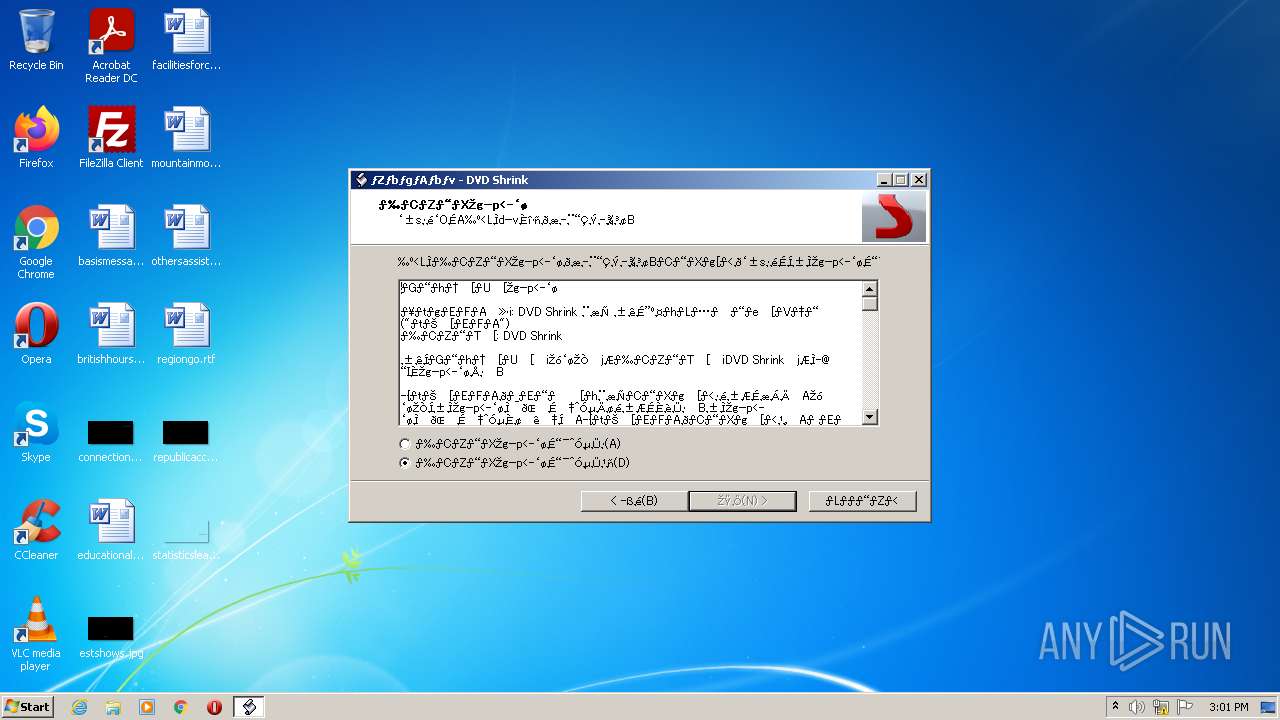Click the license text scrollbar thumb
The height and width of the screenshot is (720, 1280).
(870, 304)
